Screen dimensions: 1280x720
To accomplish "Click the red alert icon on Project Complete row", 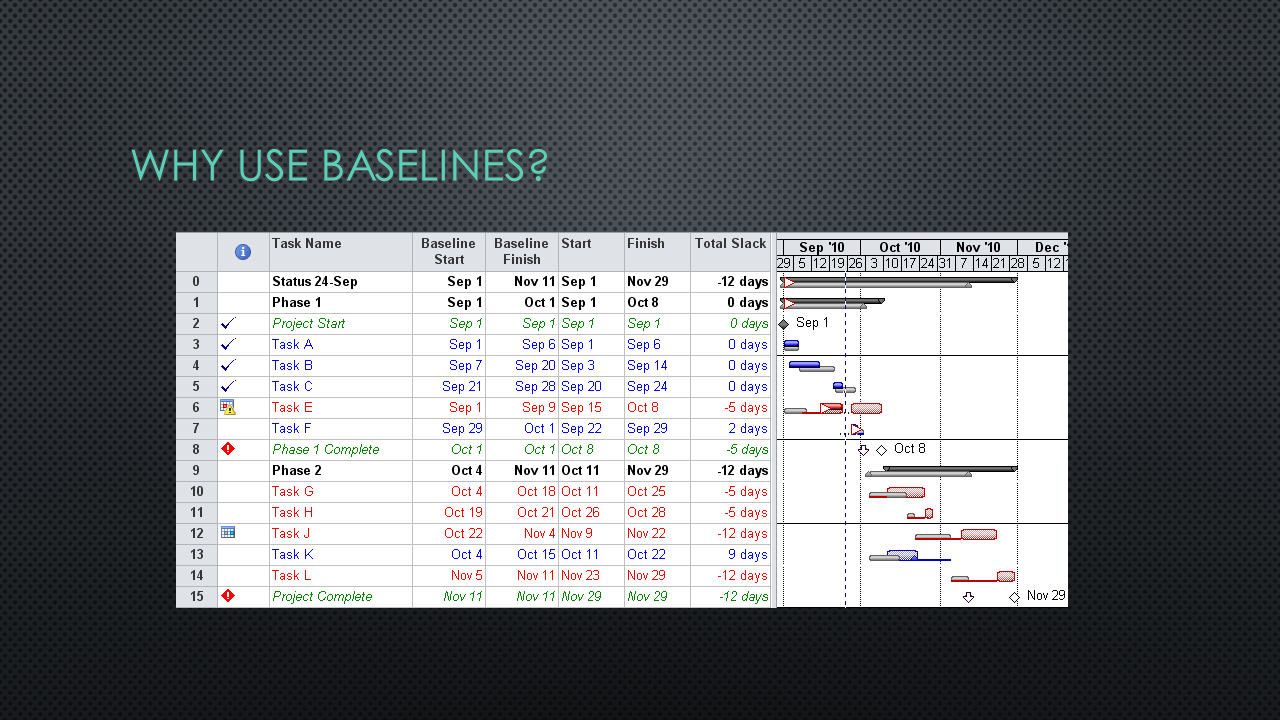I will tap(228, 596).
